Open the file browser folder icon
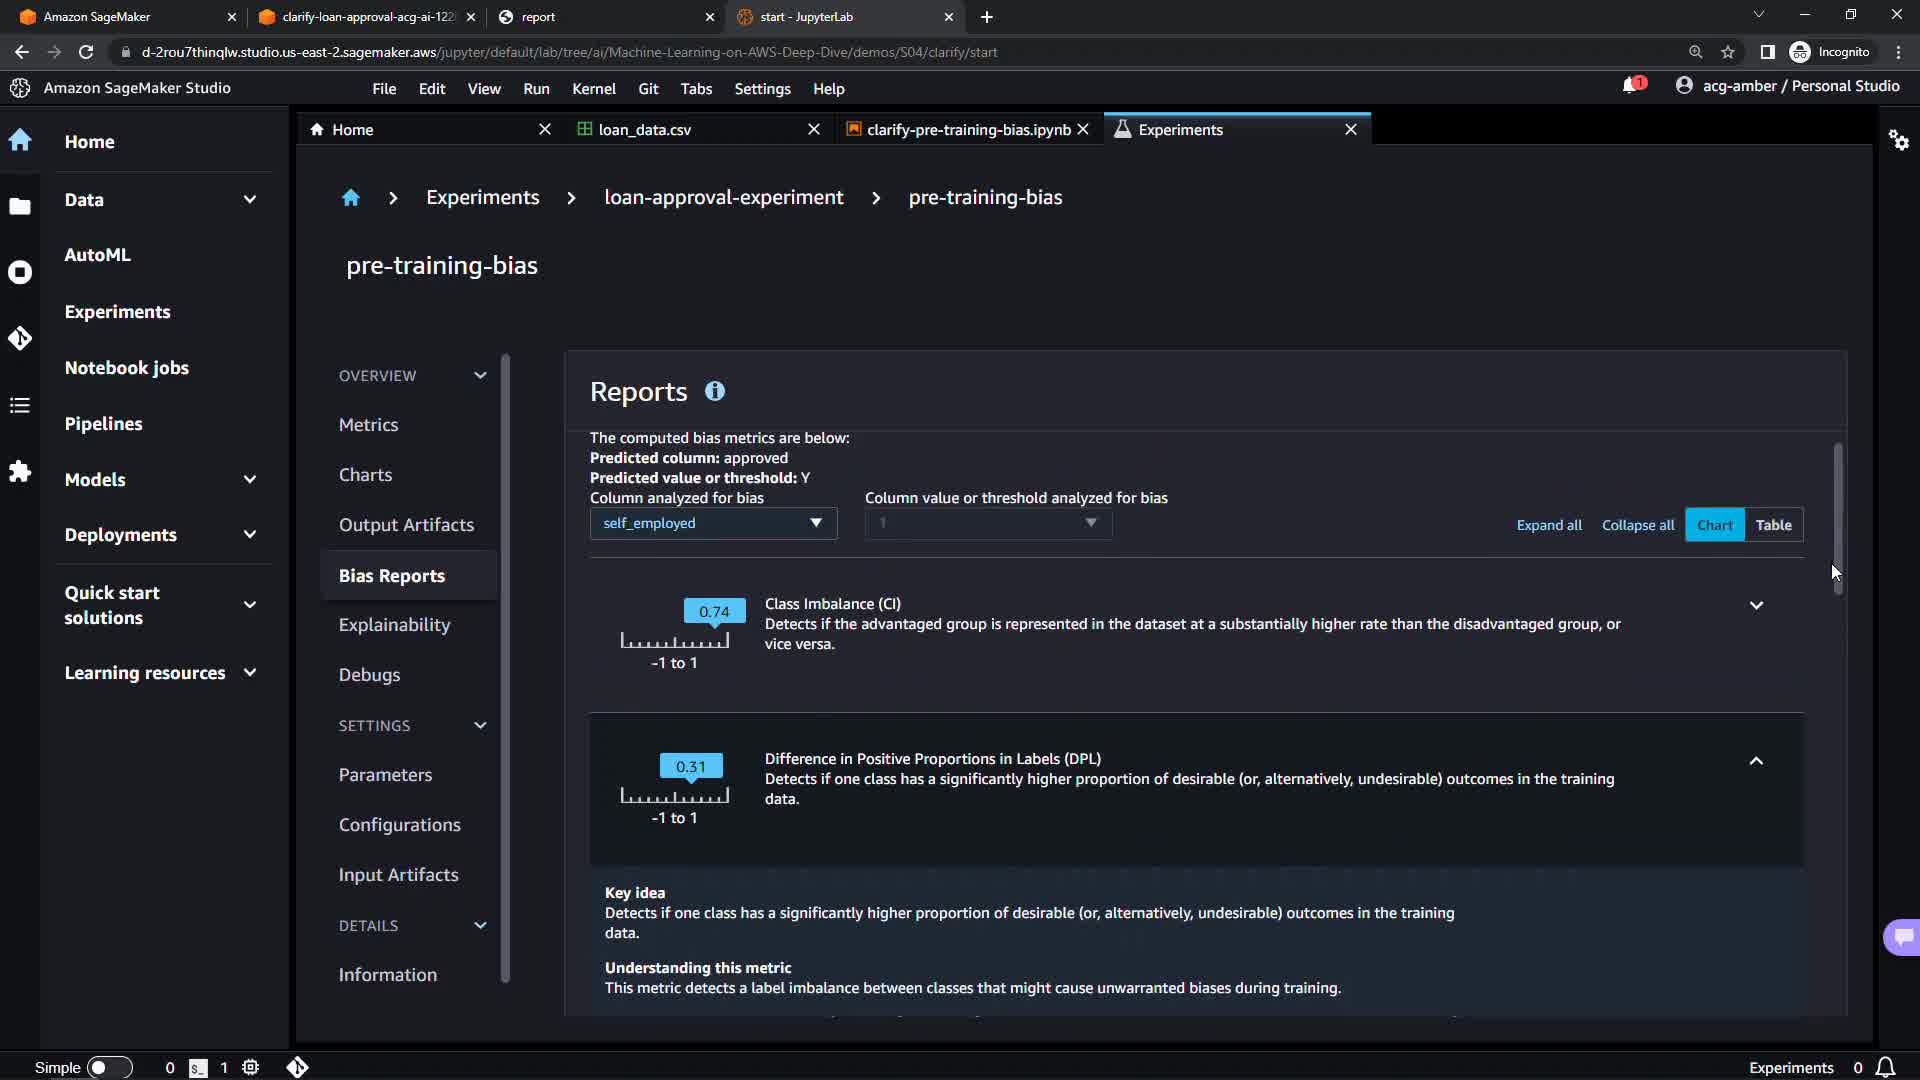This screenshot has height=1080, width=1920. (x=20, y=207)
